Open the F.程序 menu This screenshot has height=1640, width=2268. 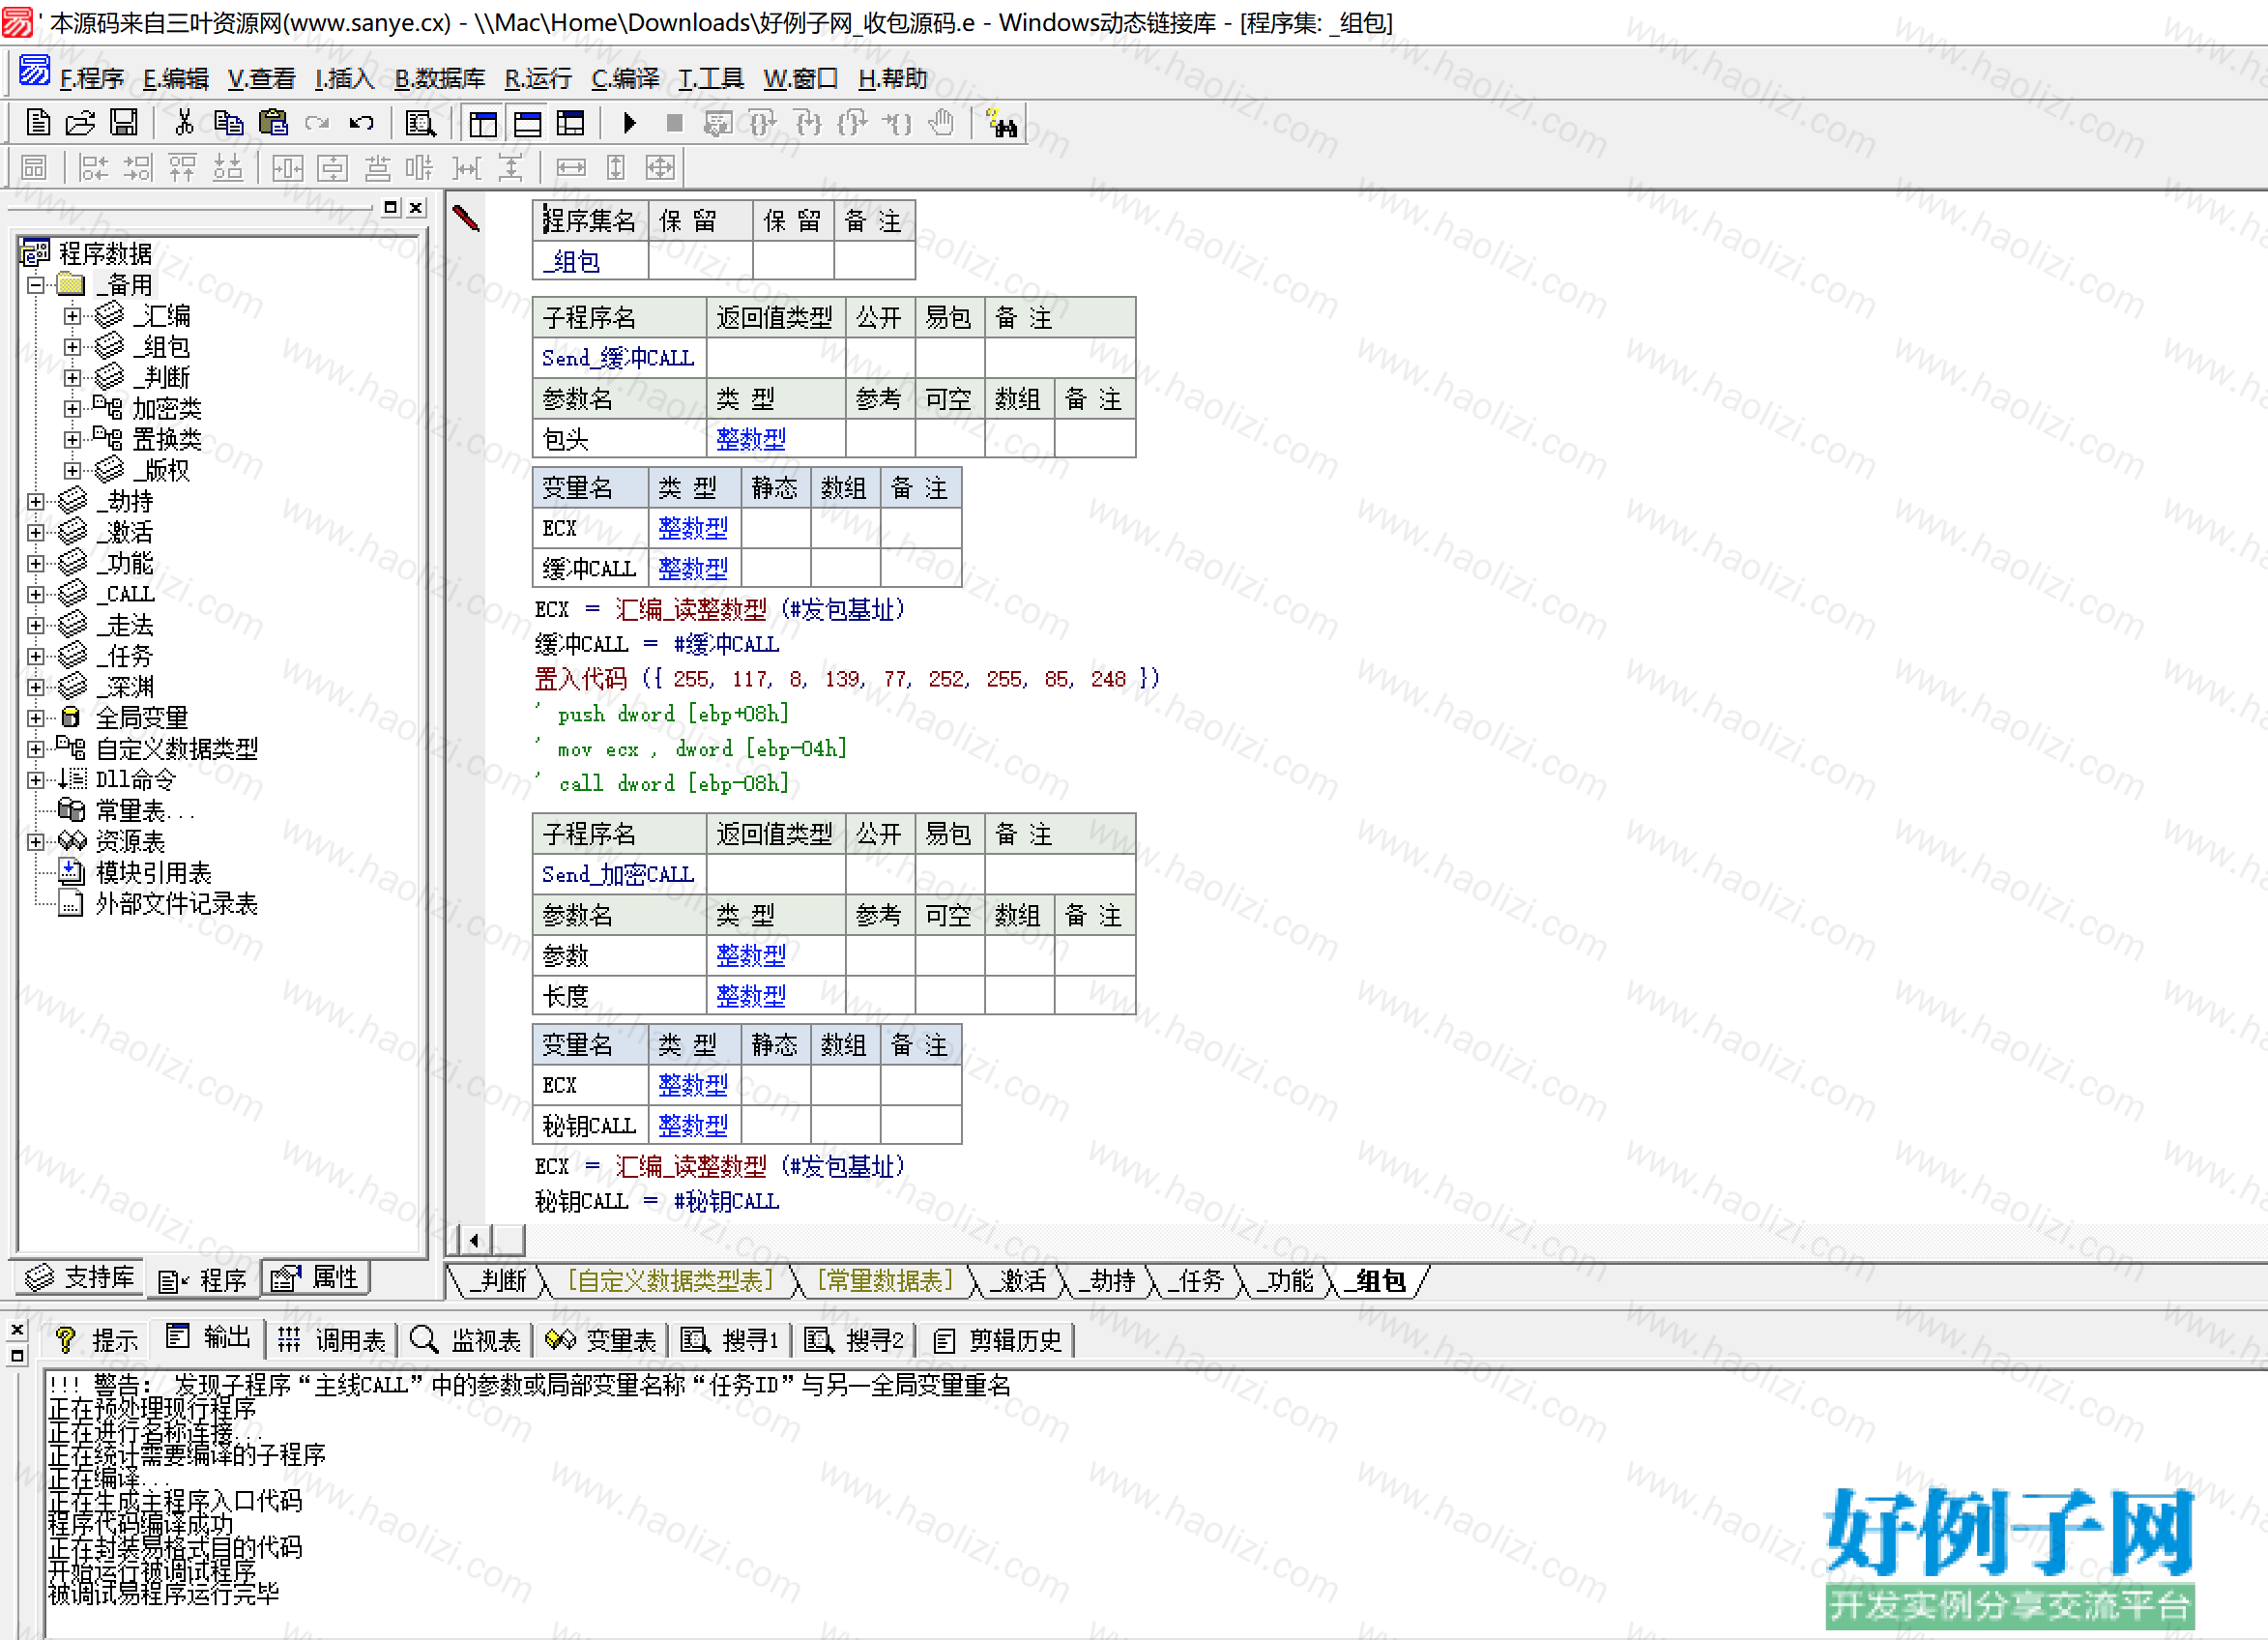click(91, 78)
